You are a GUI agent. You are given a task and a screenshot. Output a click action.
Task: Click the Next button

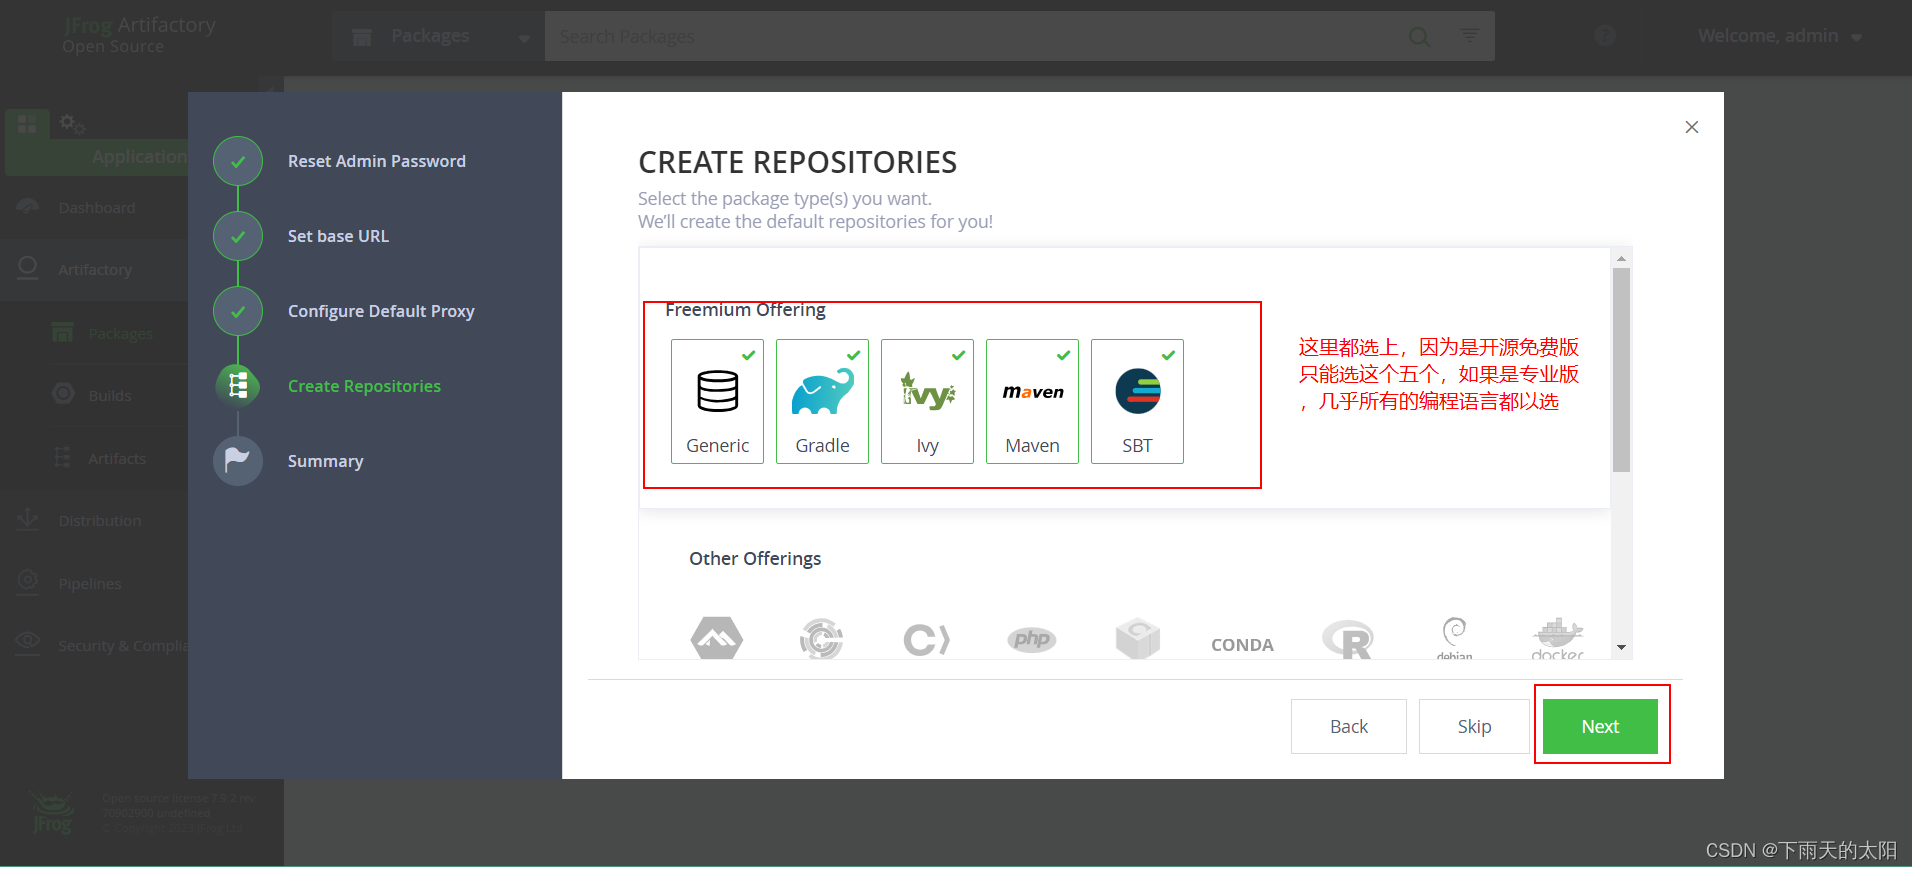point(1600,726)
